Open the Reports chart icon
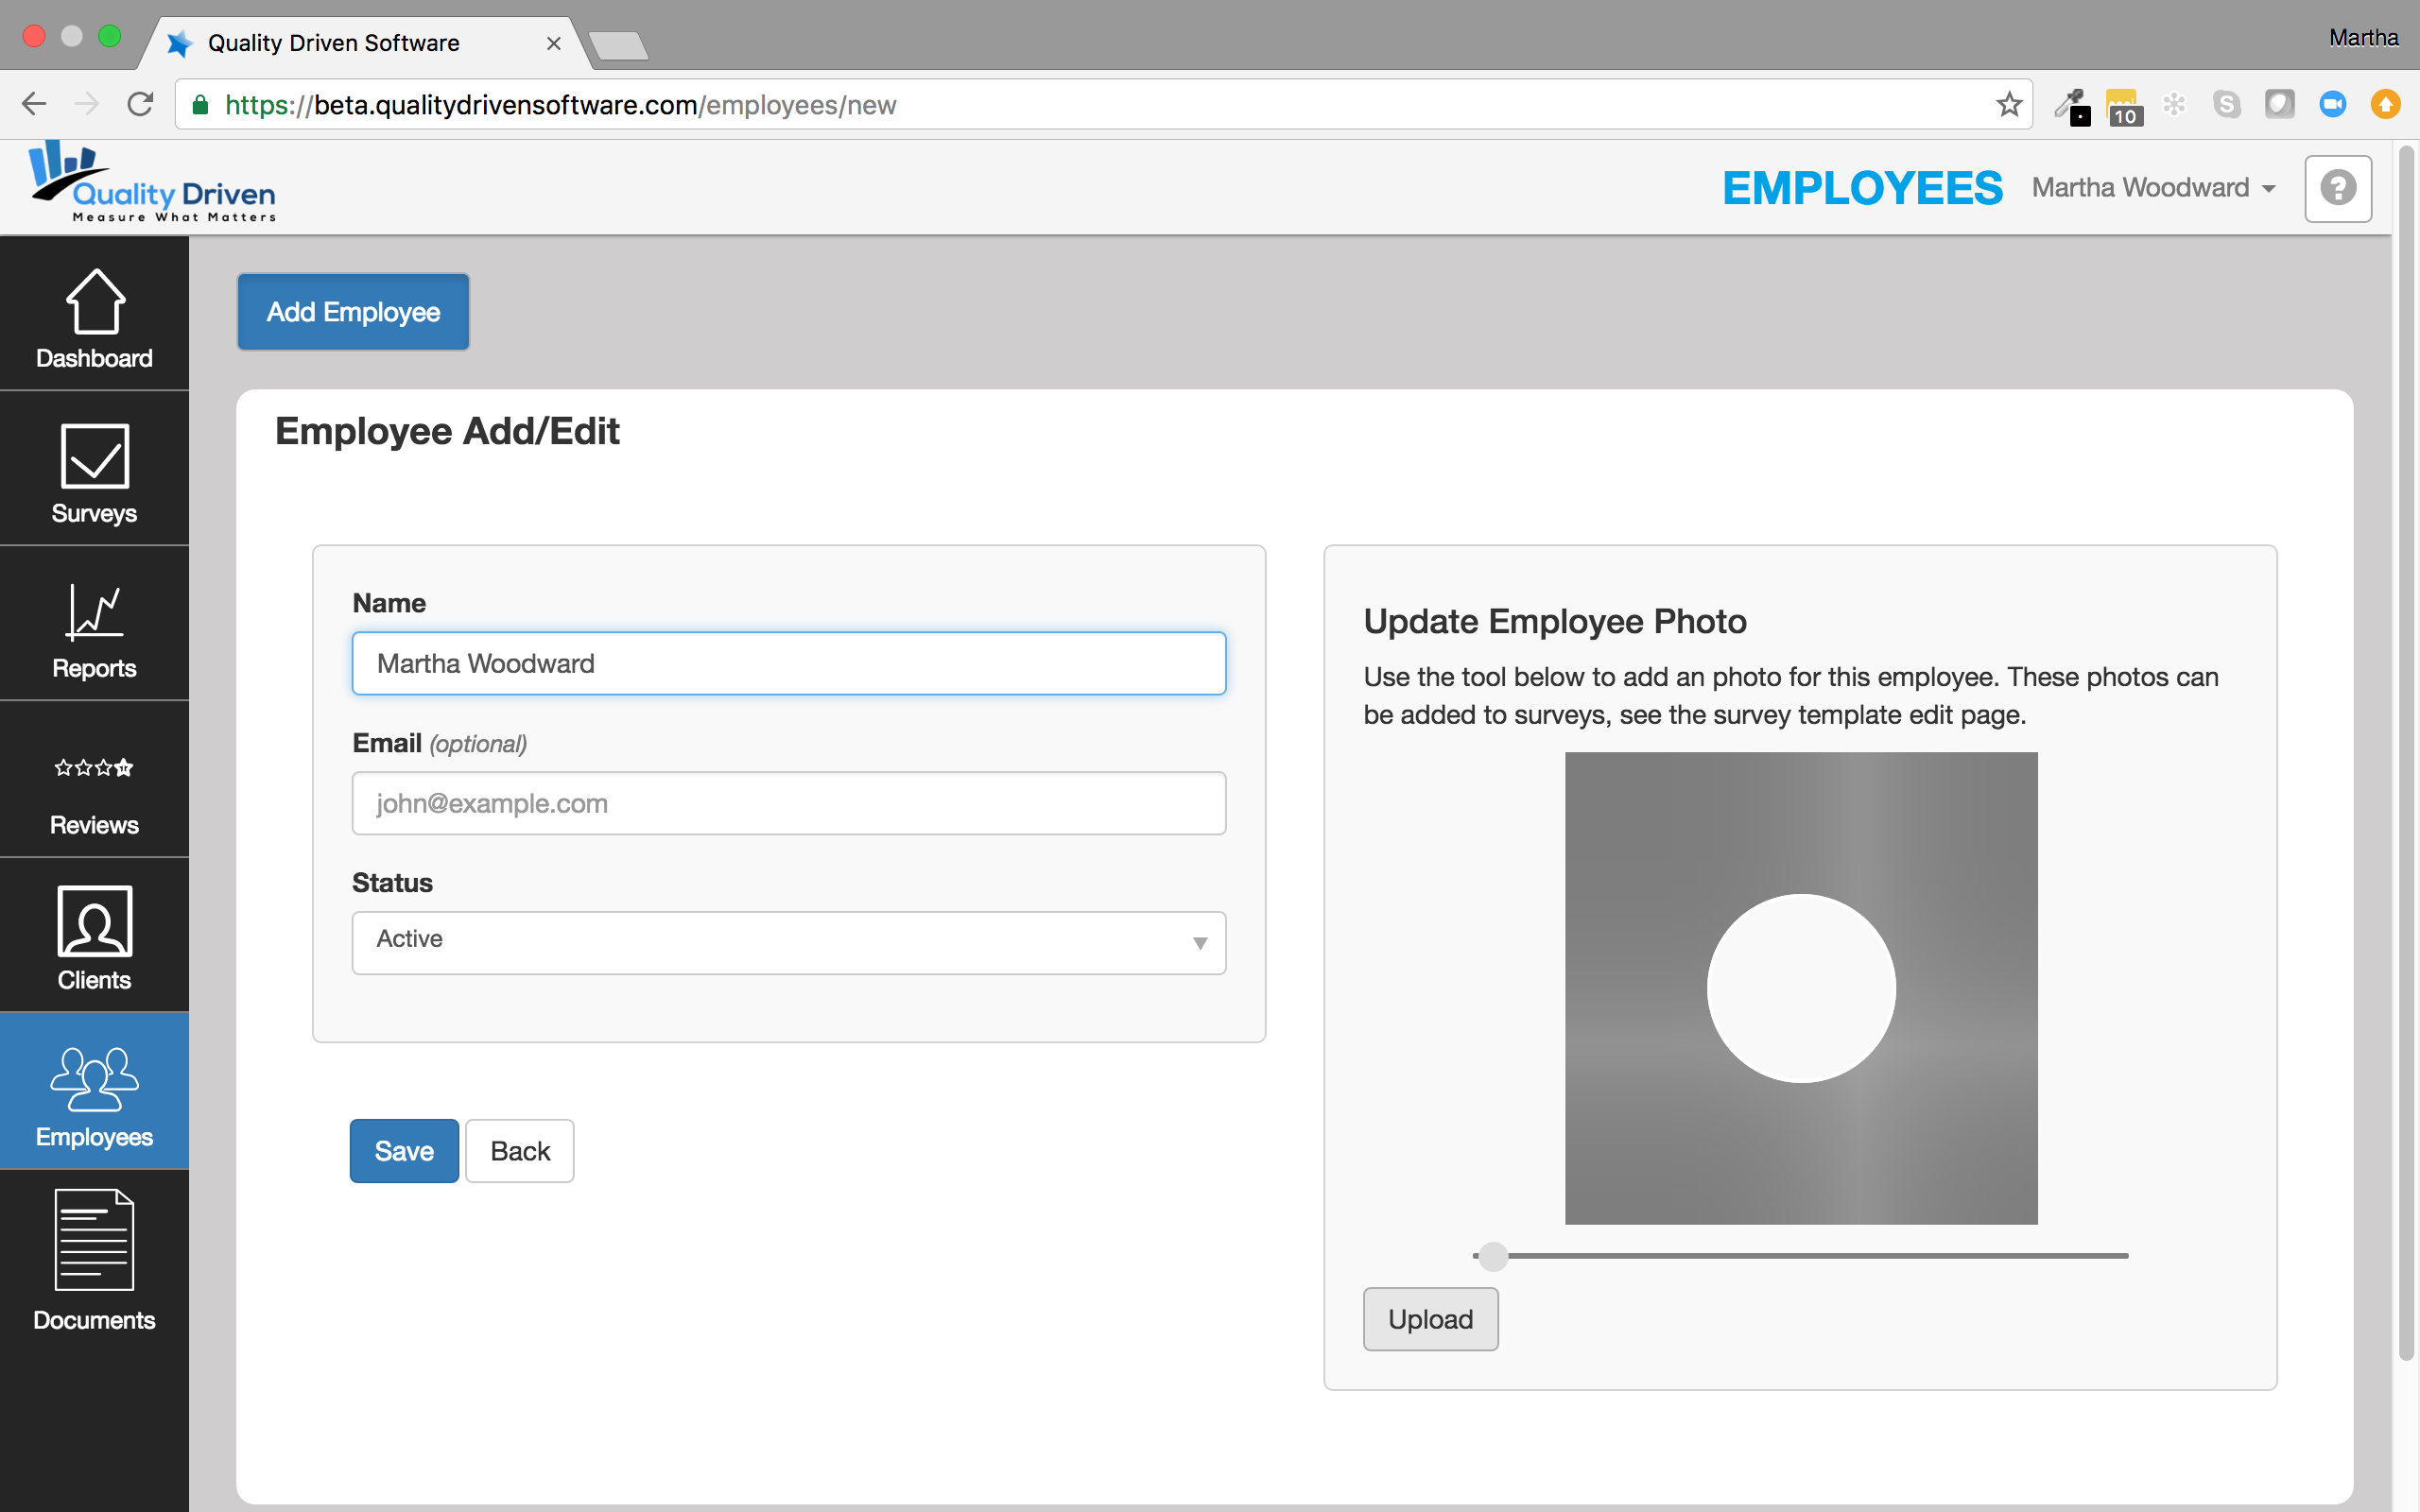The width and height of the screenshot is (2420, 1512). (95, 611)
